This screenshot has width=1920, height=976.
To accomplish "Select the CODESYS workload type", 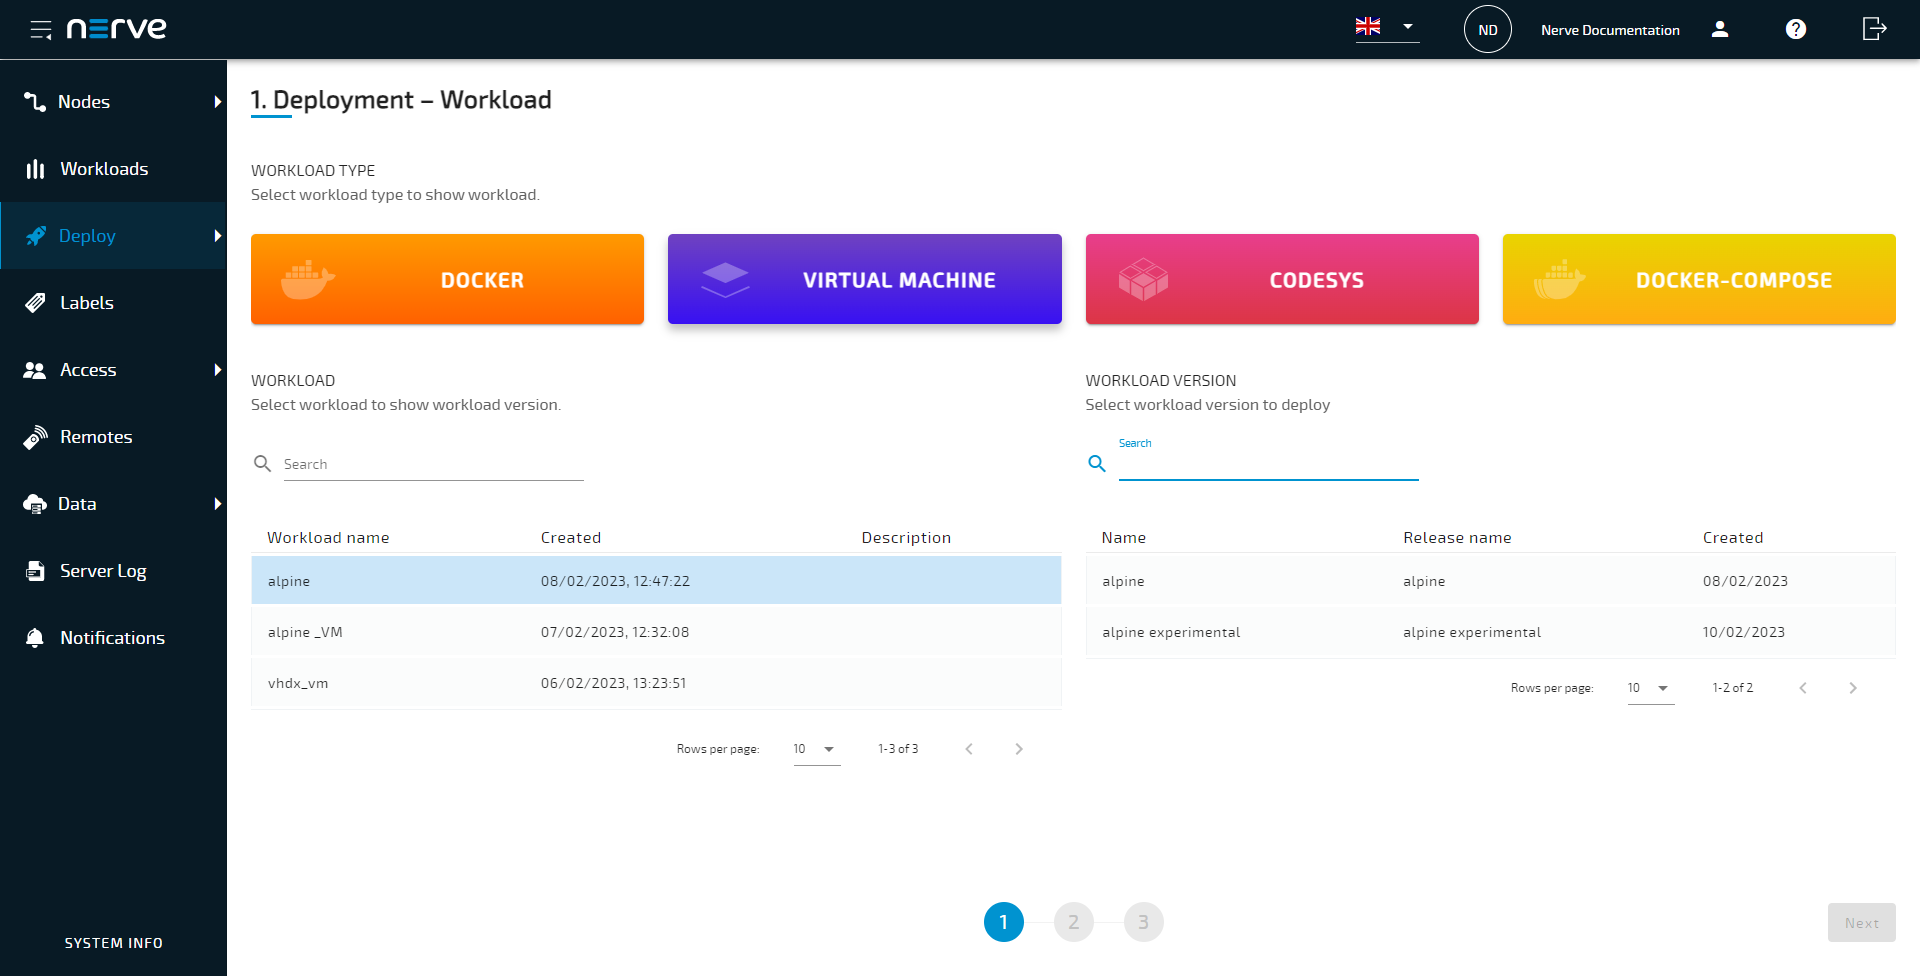I will [x=1281, y=279].
